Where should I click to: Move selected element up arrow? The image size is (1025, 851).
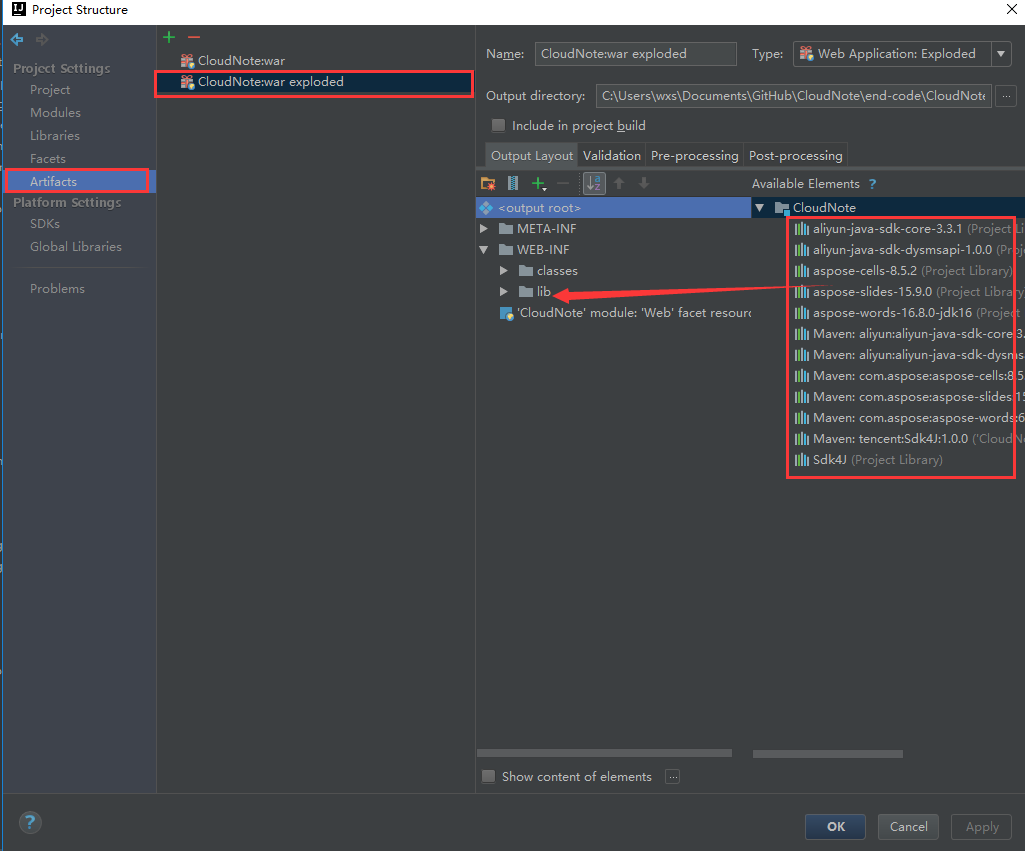tap(619, 184)
